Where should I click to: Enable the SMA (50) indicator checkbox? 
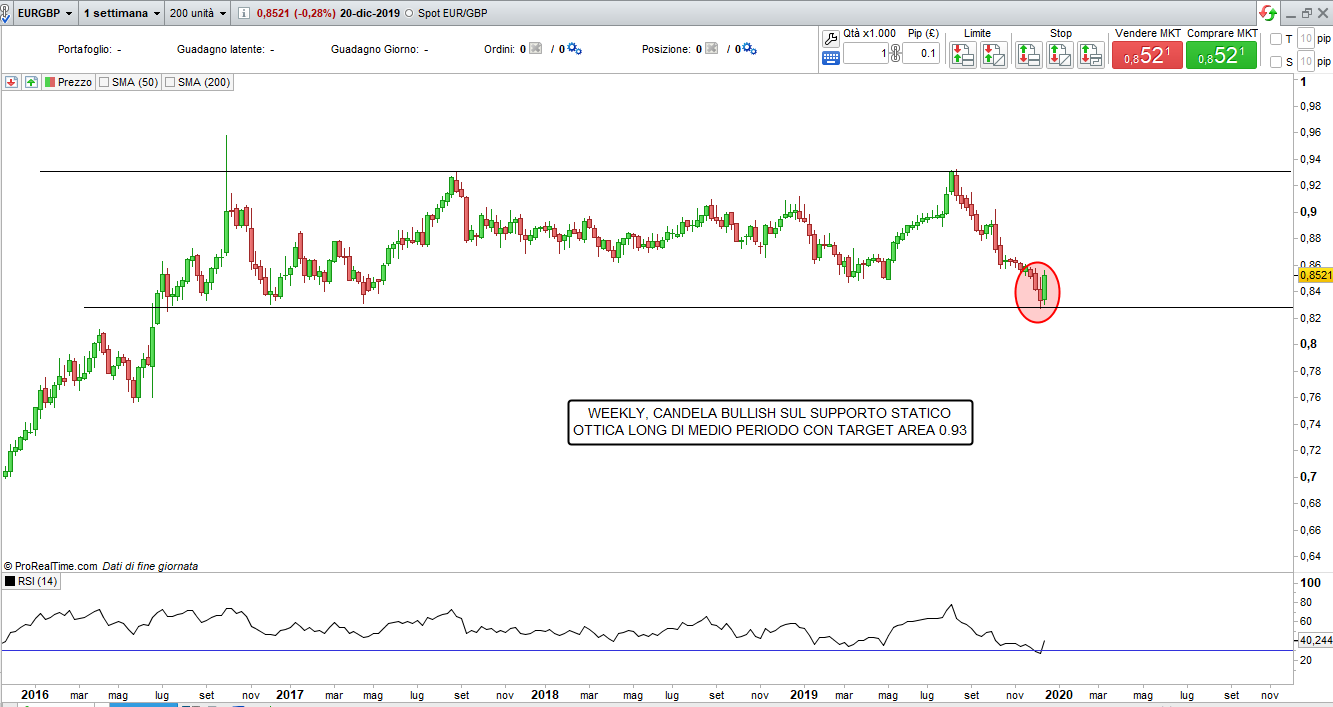[104, 83]
